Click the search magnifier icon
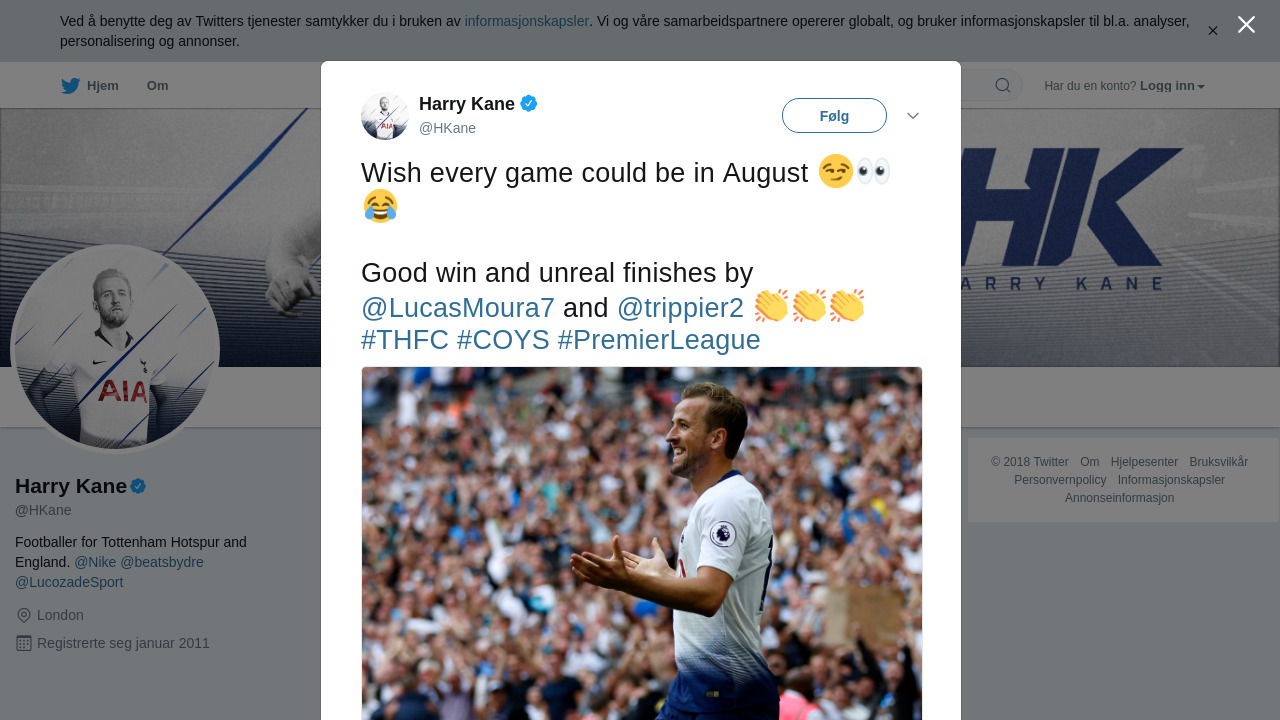 (x=1002, y=86)
